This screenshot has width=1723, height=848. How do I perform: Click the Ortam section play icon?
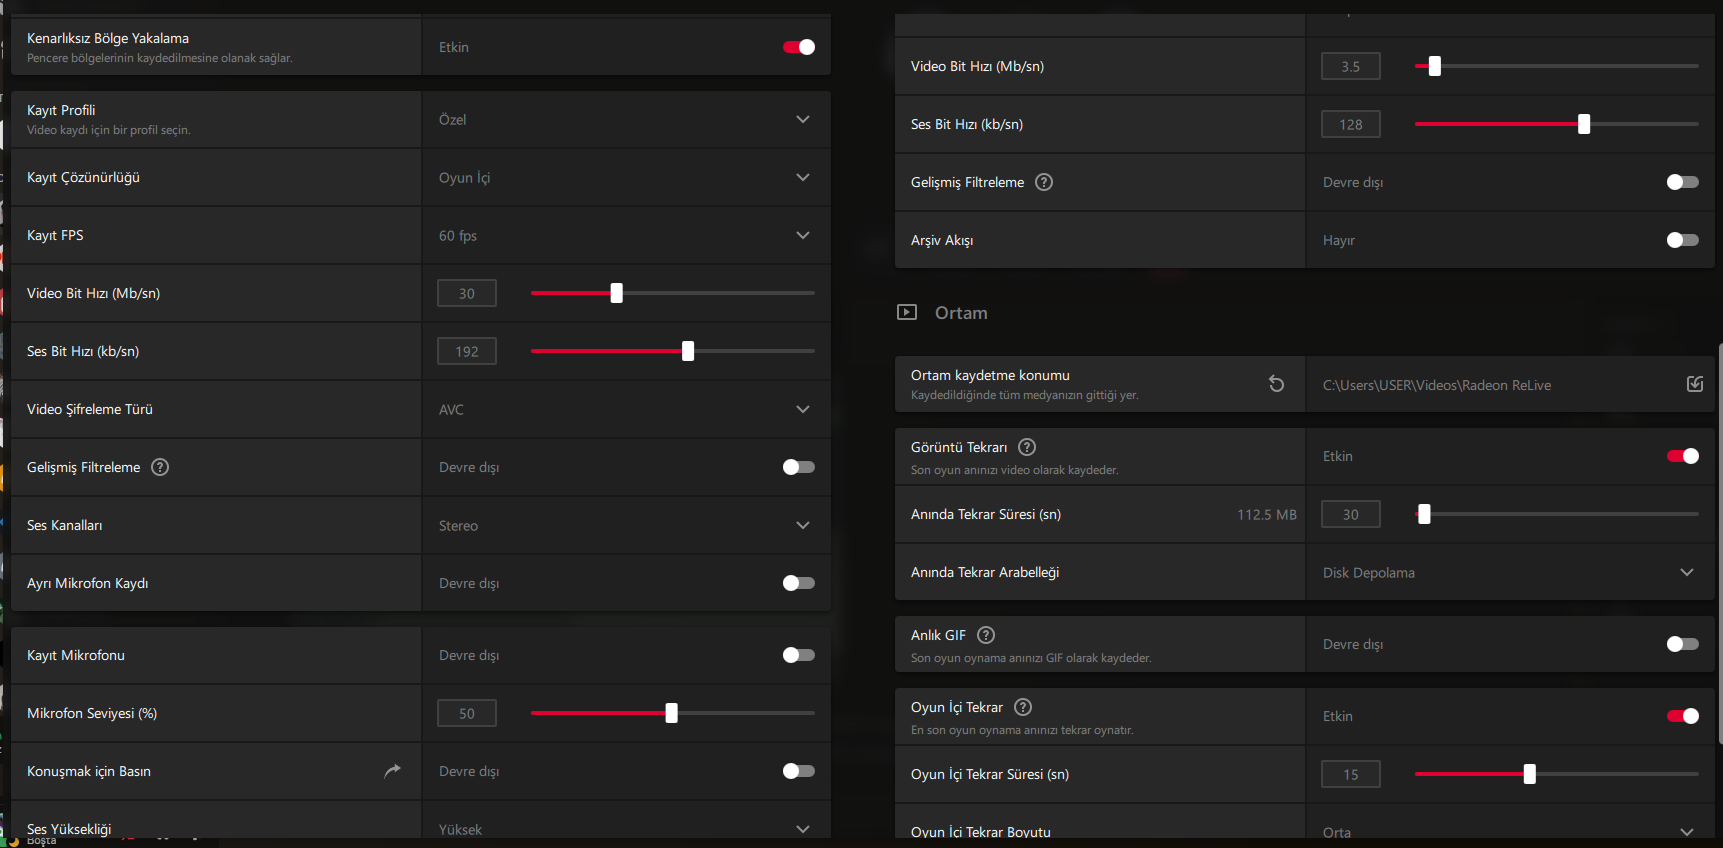click(x=907, y=312)
